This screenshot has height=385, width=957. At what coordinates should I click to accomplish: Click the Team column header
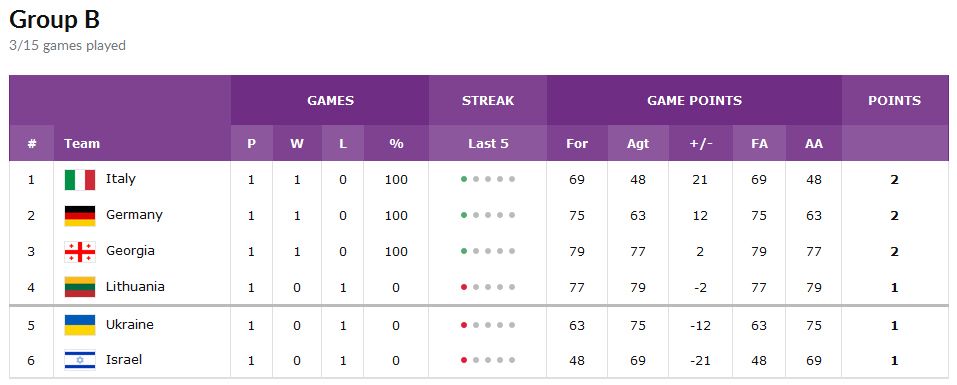pos(82,144)
